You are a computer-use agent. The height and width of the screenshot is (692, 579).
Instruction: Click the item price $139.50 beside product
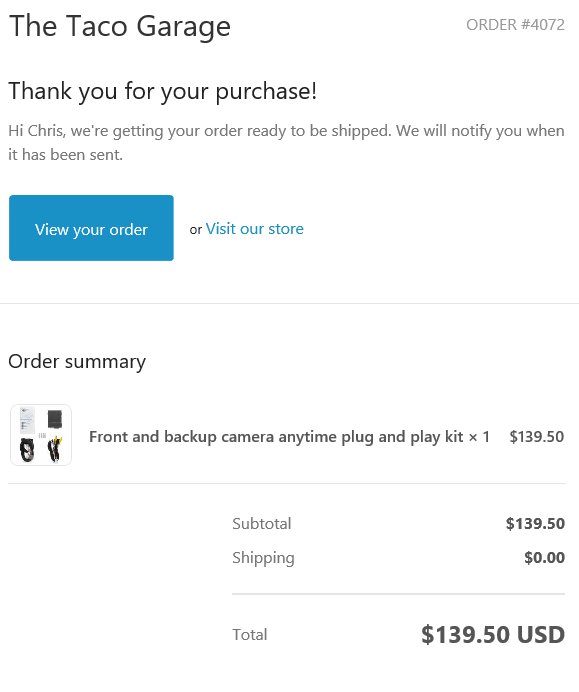point(537,436)
